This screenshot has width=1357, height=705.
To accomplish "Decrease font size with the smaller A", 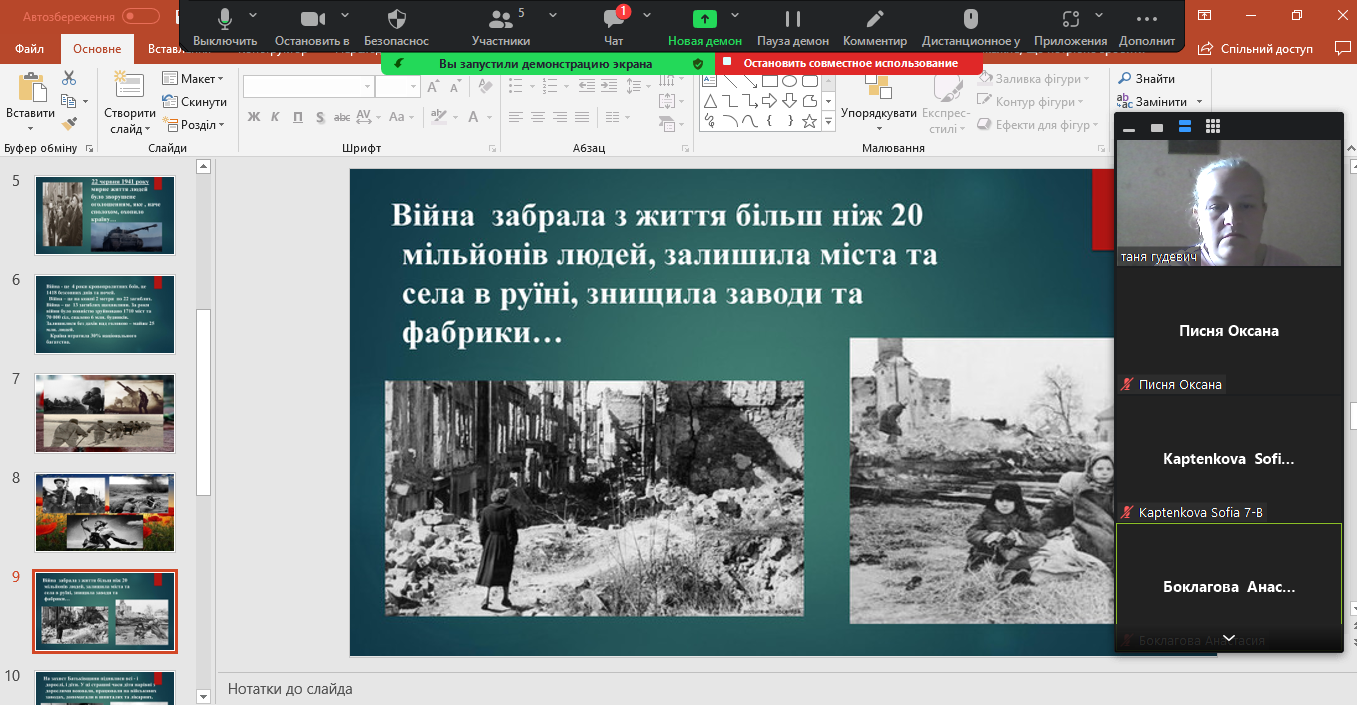I will pos(458,87).
